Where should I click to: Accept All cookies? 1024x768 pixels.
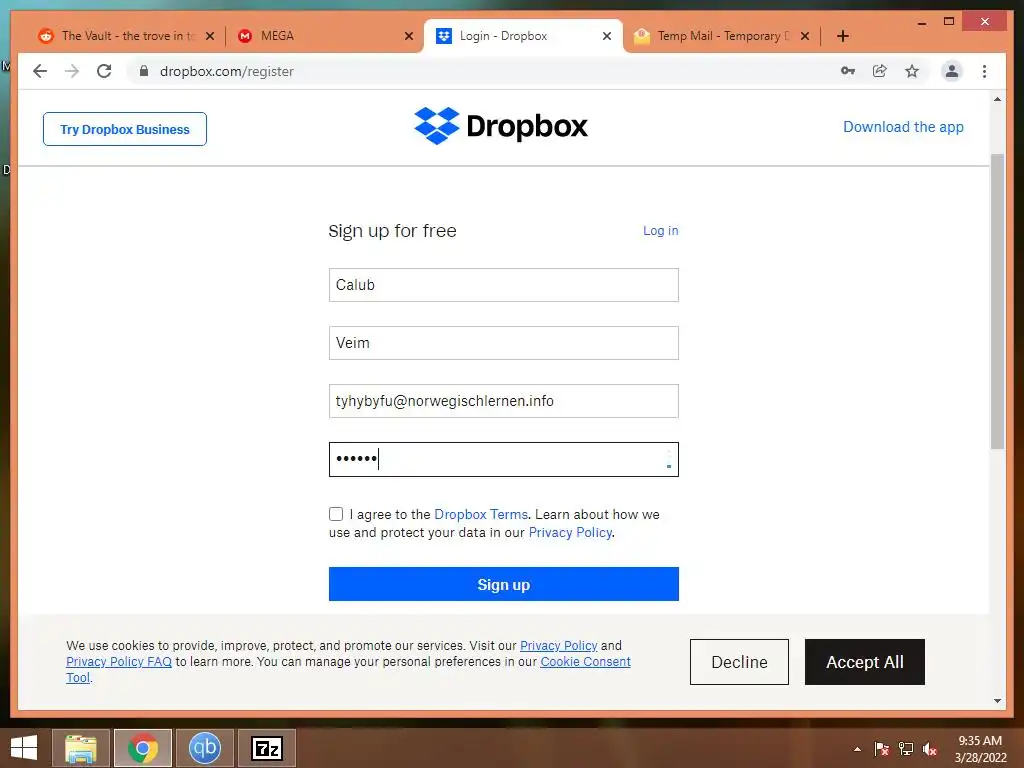pos(865,662)
